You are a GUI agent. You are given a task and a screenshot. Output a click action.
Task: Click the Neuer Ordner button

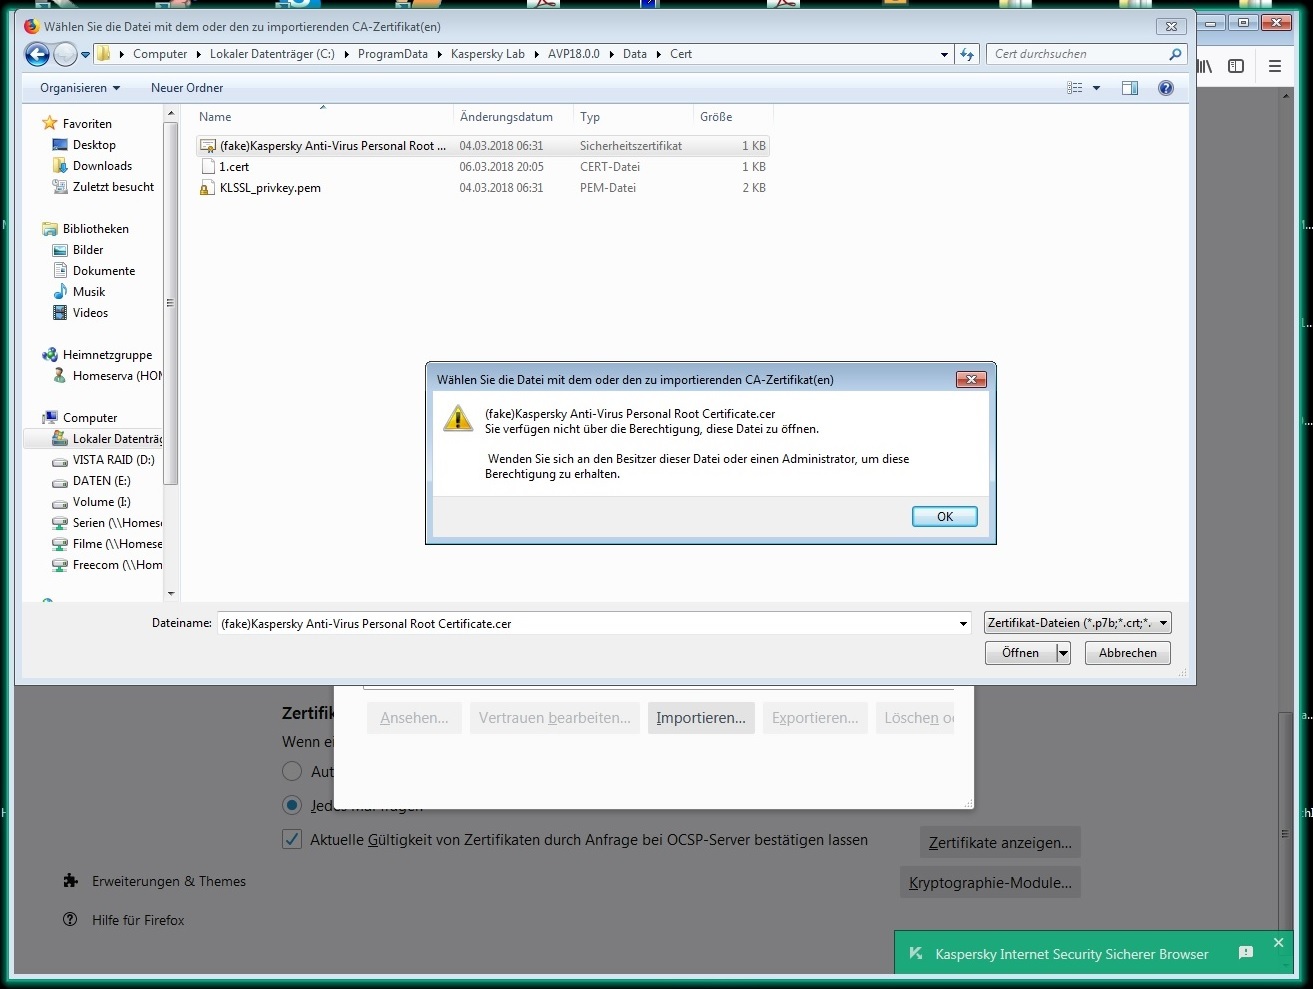(x=187, y=88)
